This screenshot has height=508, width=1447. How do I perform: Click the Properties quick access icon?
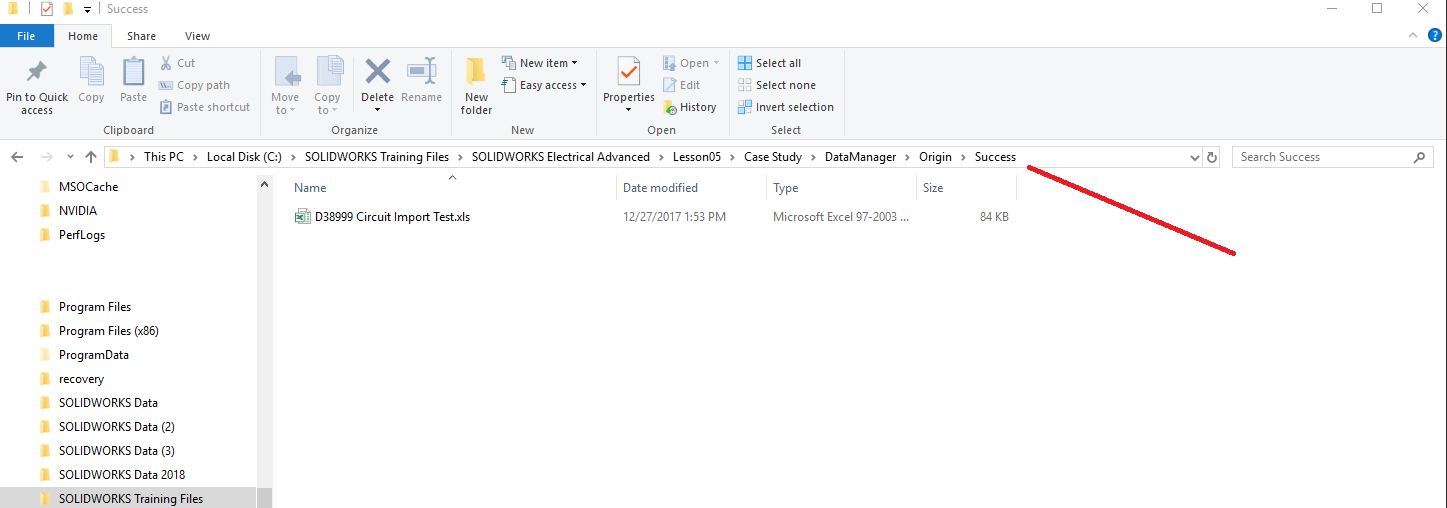pyautogui.click(x=46, y=9)
